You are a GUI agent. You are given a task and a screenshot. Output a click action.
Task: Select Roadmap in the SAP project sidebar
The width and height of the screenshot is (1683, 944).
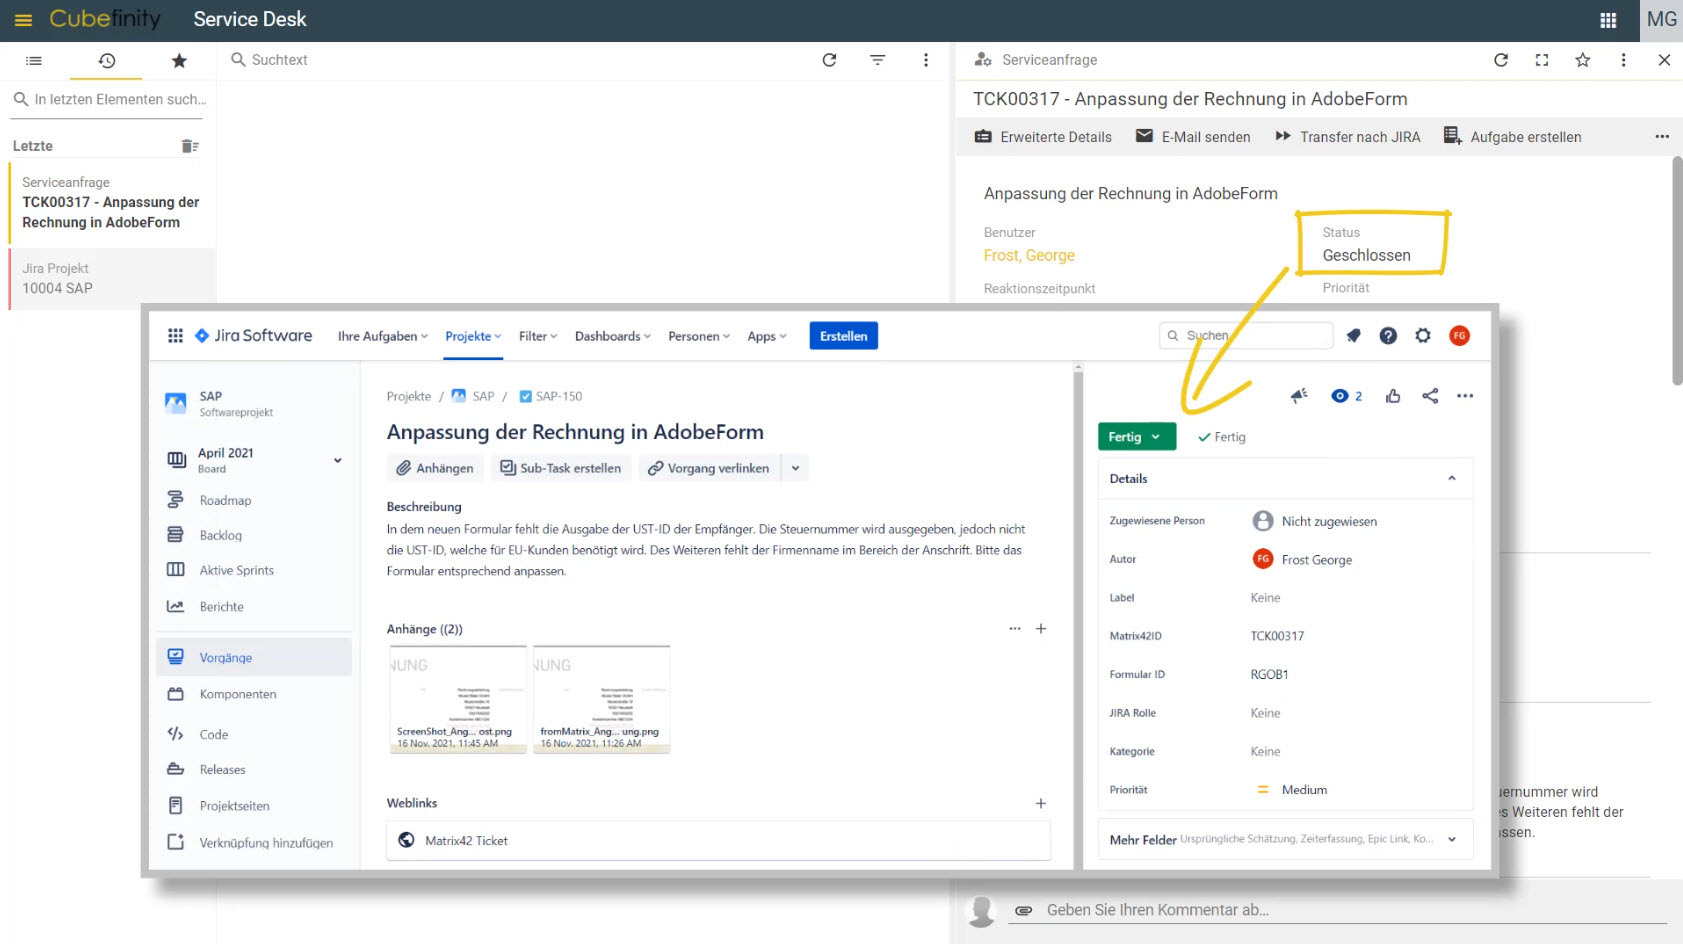tap(224, 500)
